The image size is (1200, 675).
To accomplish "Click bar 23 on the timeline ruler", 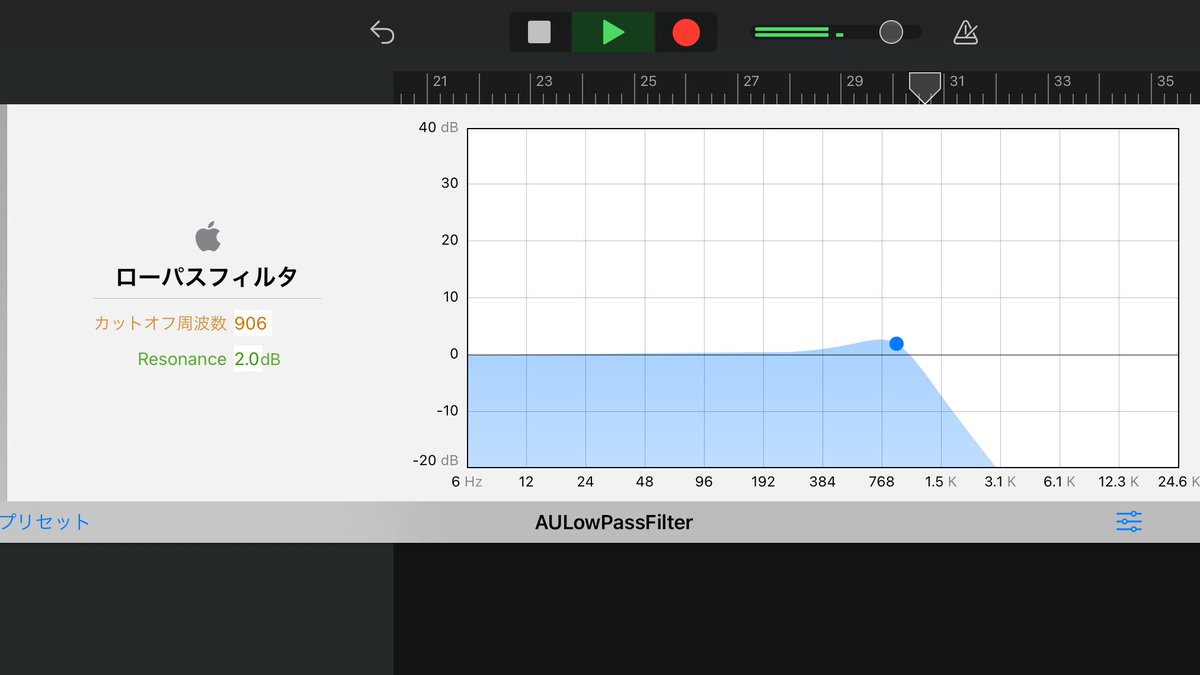I will coord(544,81).
